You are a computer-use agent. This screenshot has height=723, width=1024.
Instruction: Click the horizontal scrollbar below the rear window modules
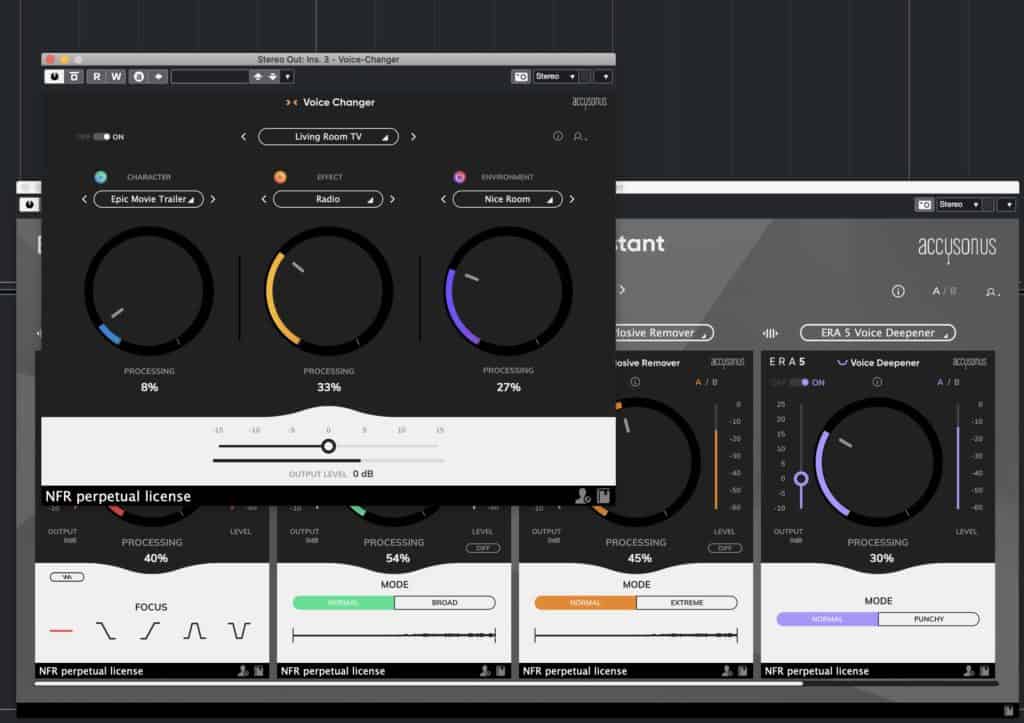coord(419,683)
